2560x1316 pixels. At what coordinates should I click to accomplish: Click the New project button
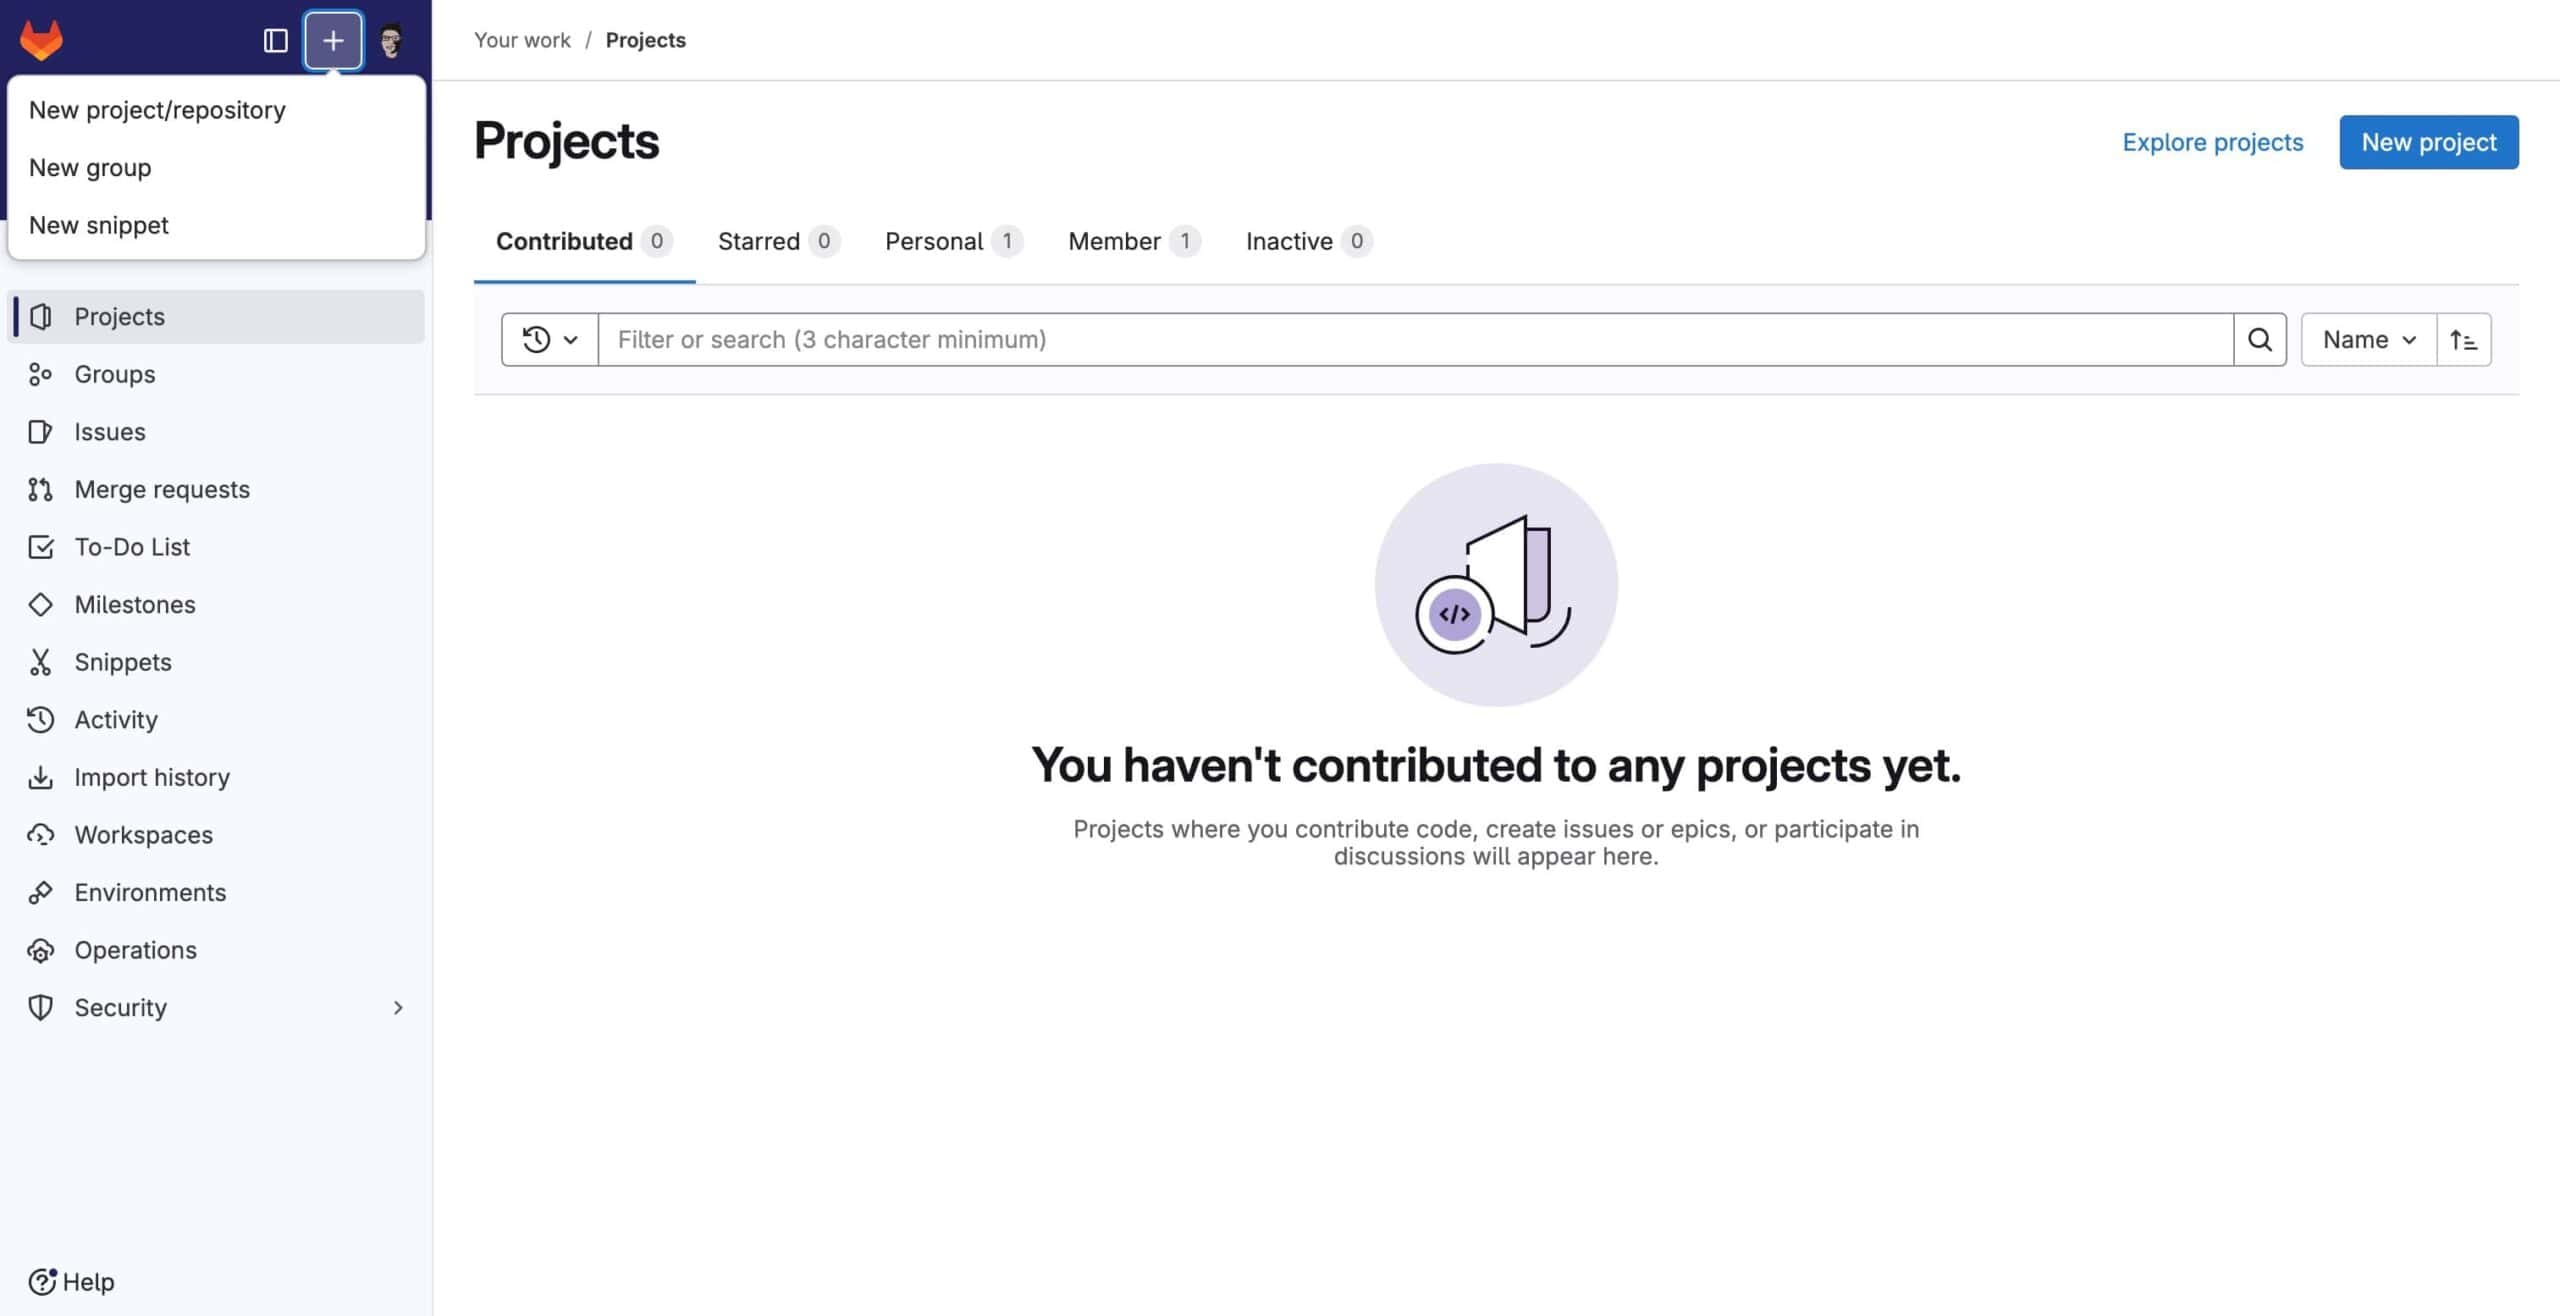2428,142
